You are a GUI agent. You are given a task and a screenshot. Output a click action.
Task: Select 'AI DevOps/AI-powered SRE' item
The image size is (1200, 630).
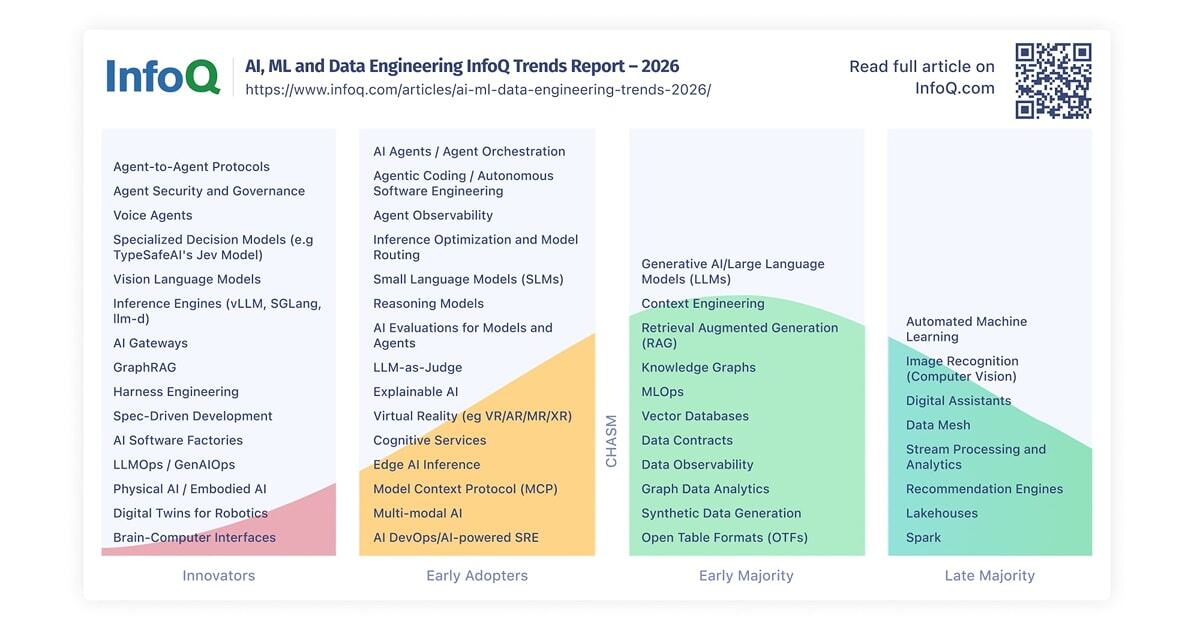tap(456, 537)
